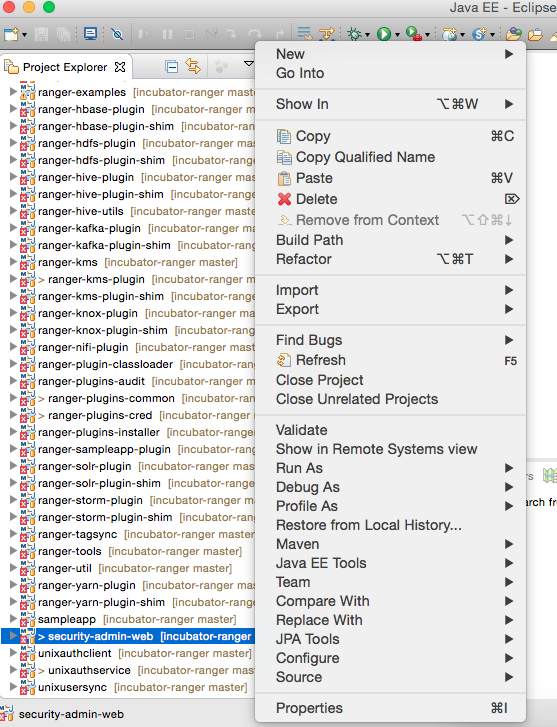Click the New wizard icon in the toolbar
This screenshot has width=557, height=727.
pyautogui.click(x=11, y=34)
